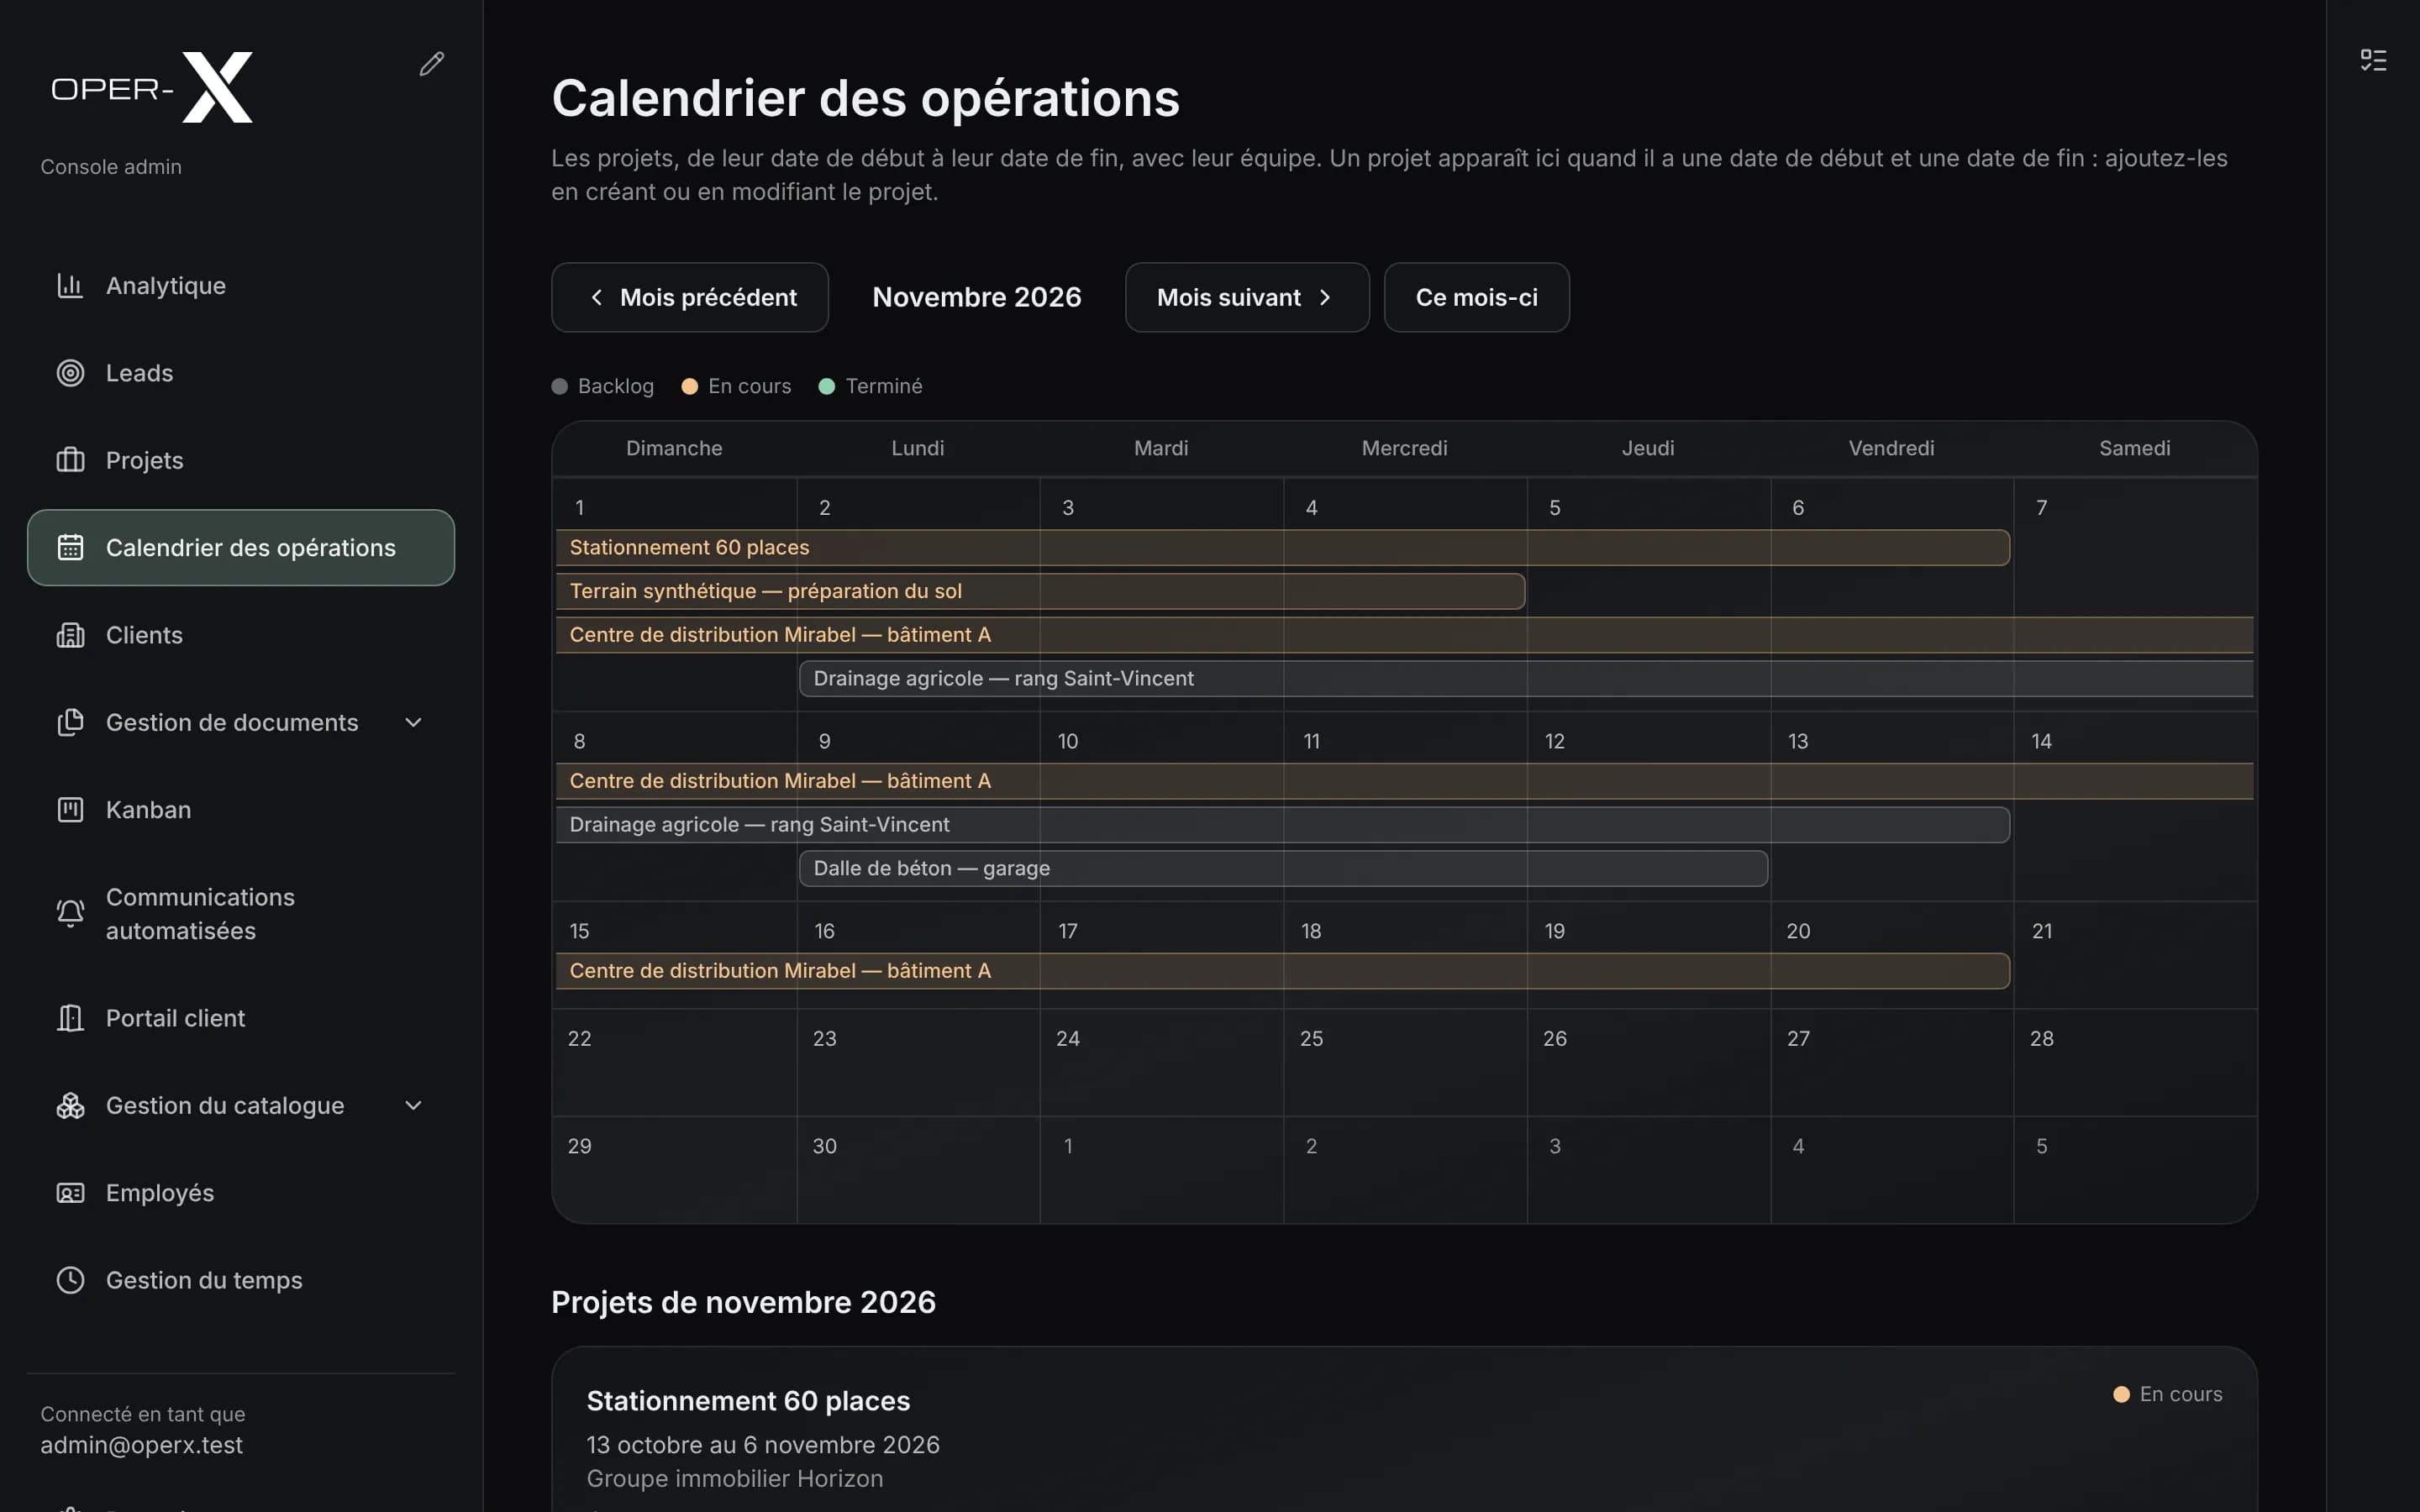Click the Backlog legend label
This screenshot has width=2420, height=1512.
616,386
